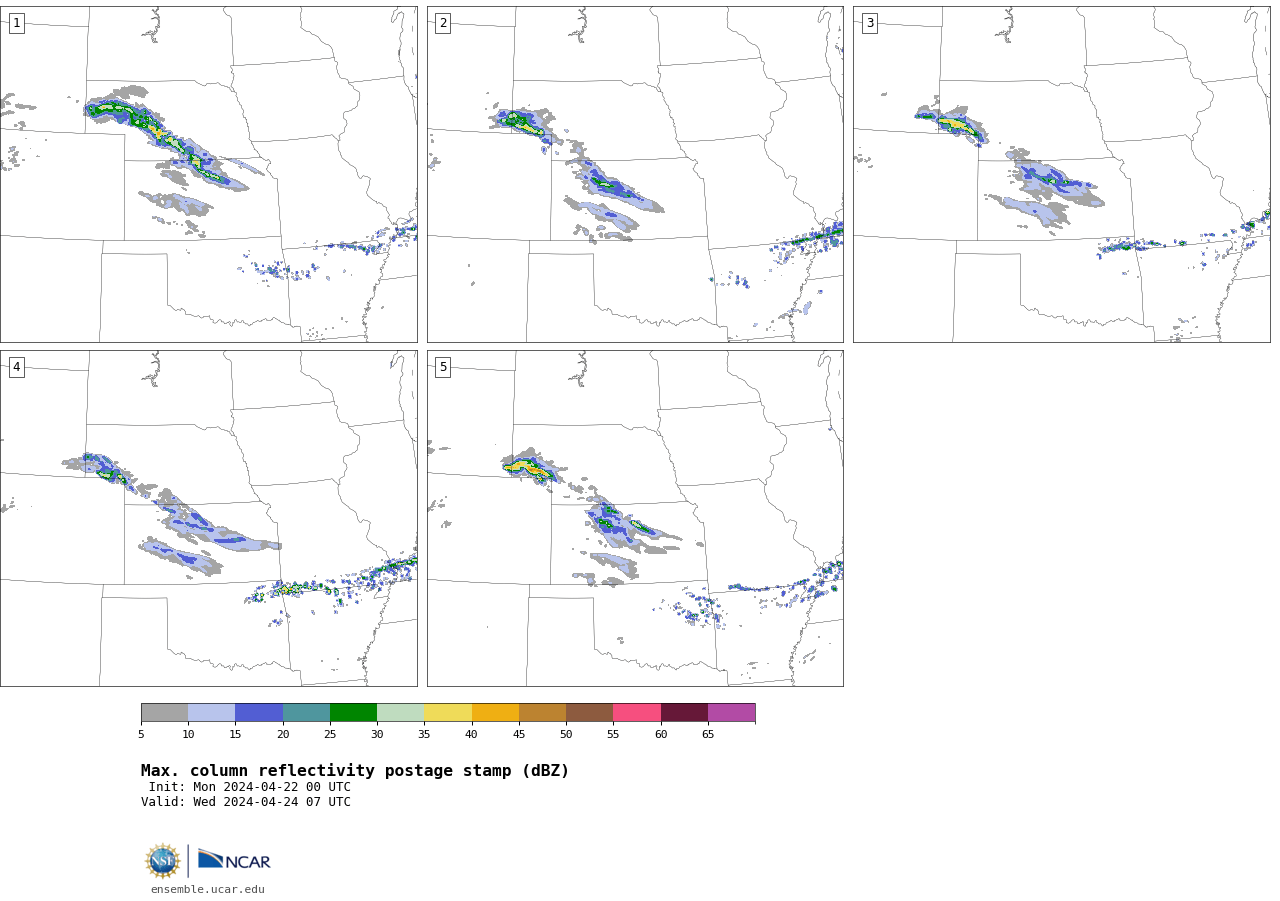Select the blue 15-20 dBZ swatch
1280x901 pixels.
coord(259,713)
